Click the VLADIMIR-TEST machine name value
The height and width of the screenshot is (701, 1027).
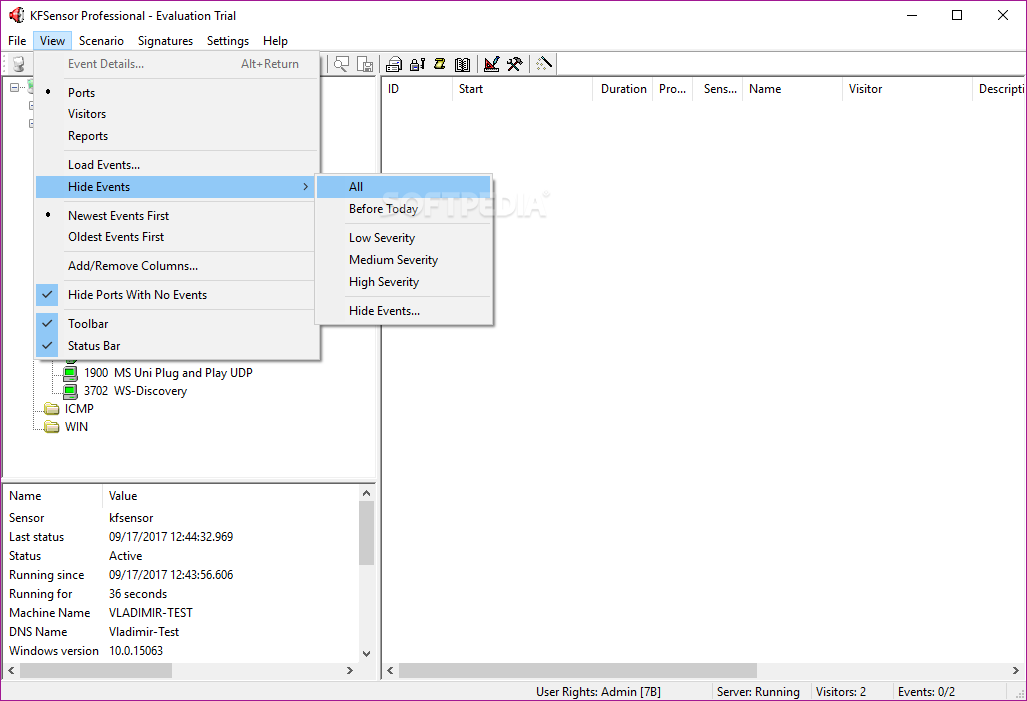(151, 613)
